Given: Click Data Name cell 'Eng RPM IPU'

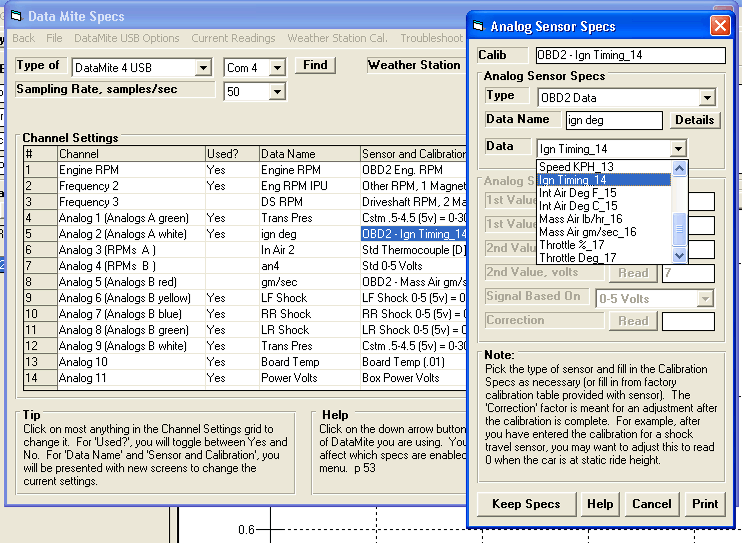Looking at the screenshot, I should [x=309, y=186].
